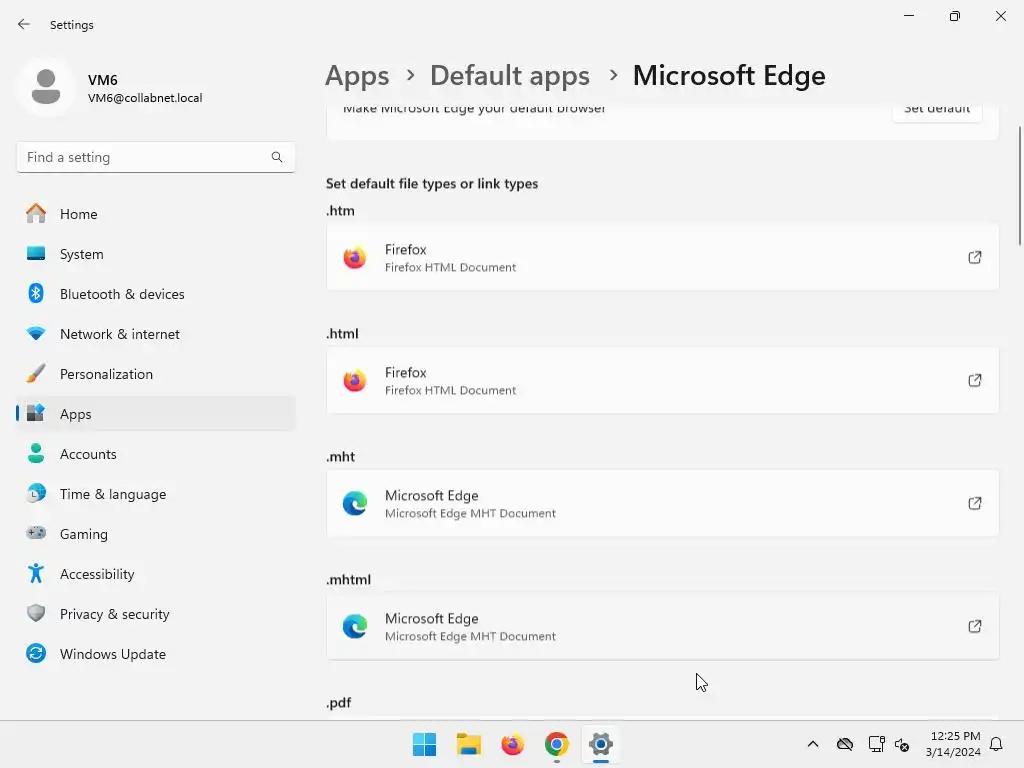
Task: Click the Find a setting search box
Action: click(x=145, y=157)
